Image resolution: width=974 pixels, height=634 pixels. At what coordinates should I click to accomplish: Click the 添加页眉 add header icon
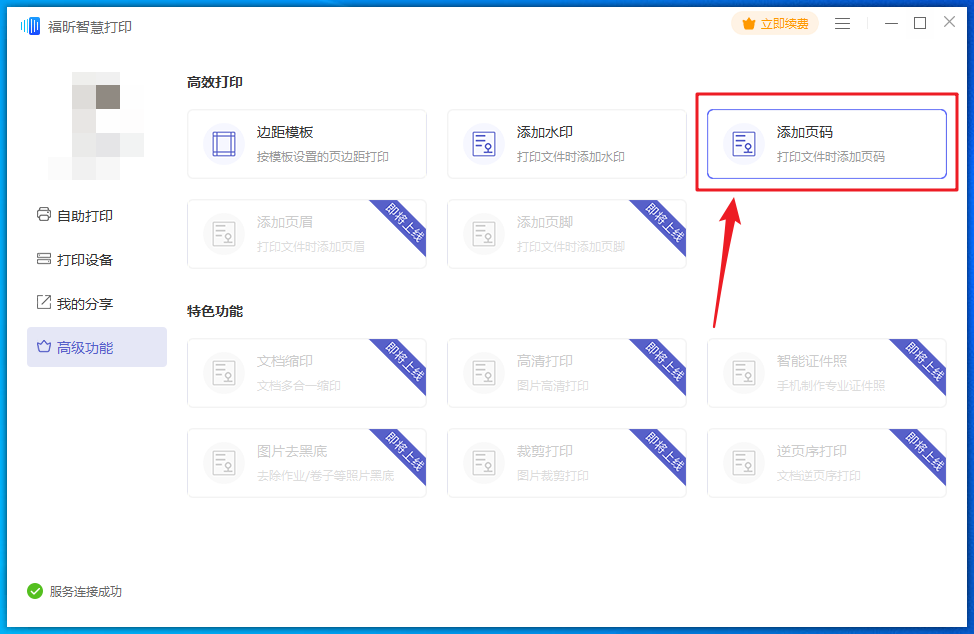pyautogui.click(x=223, y=233)
